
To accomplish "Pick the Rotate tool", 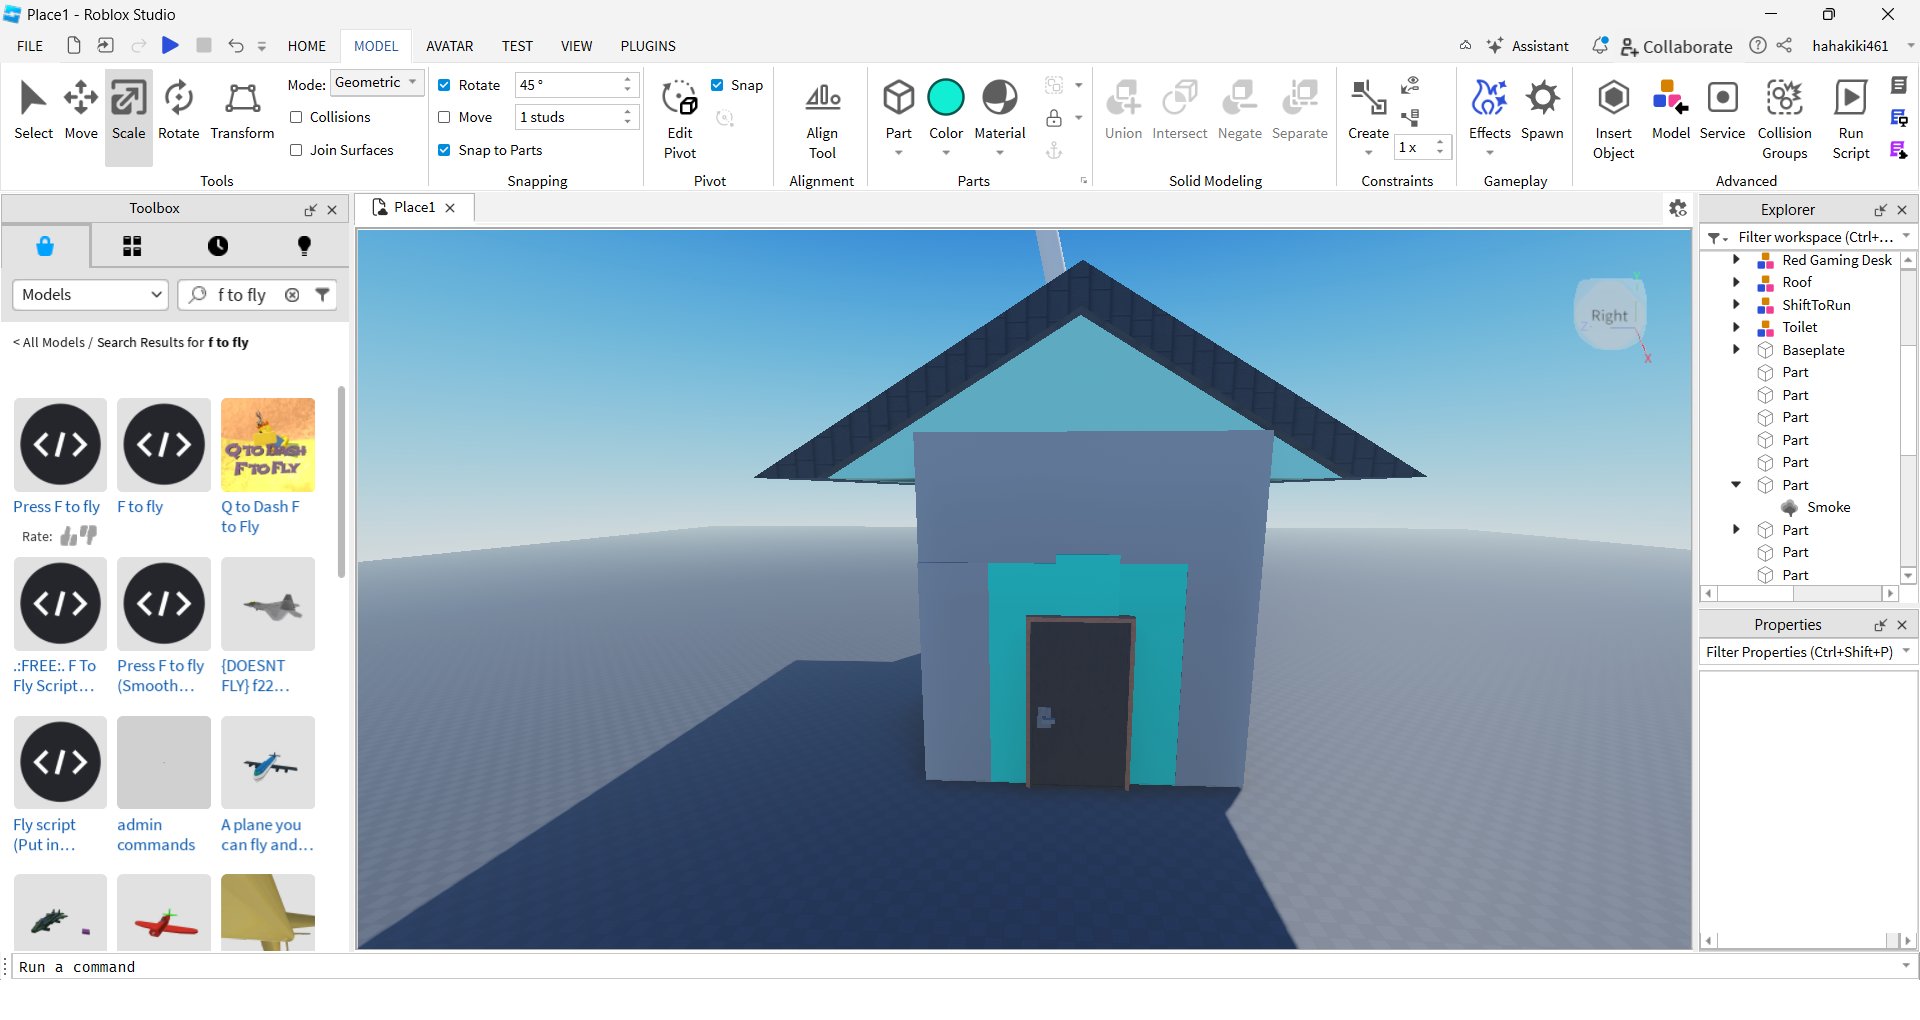I will click(x=179, y=110).
